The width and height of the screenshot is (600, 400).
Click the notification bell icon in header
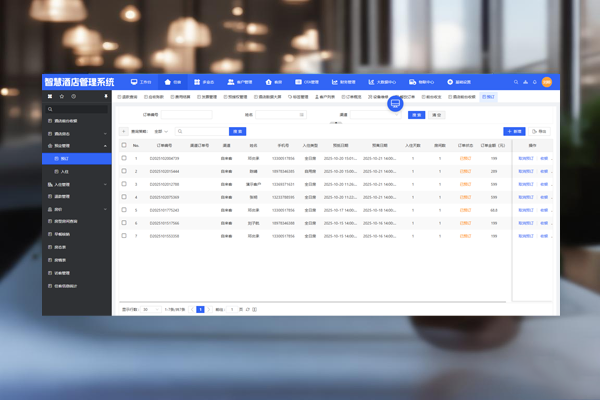click(x=535, y=82)
